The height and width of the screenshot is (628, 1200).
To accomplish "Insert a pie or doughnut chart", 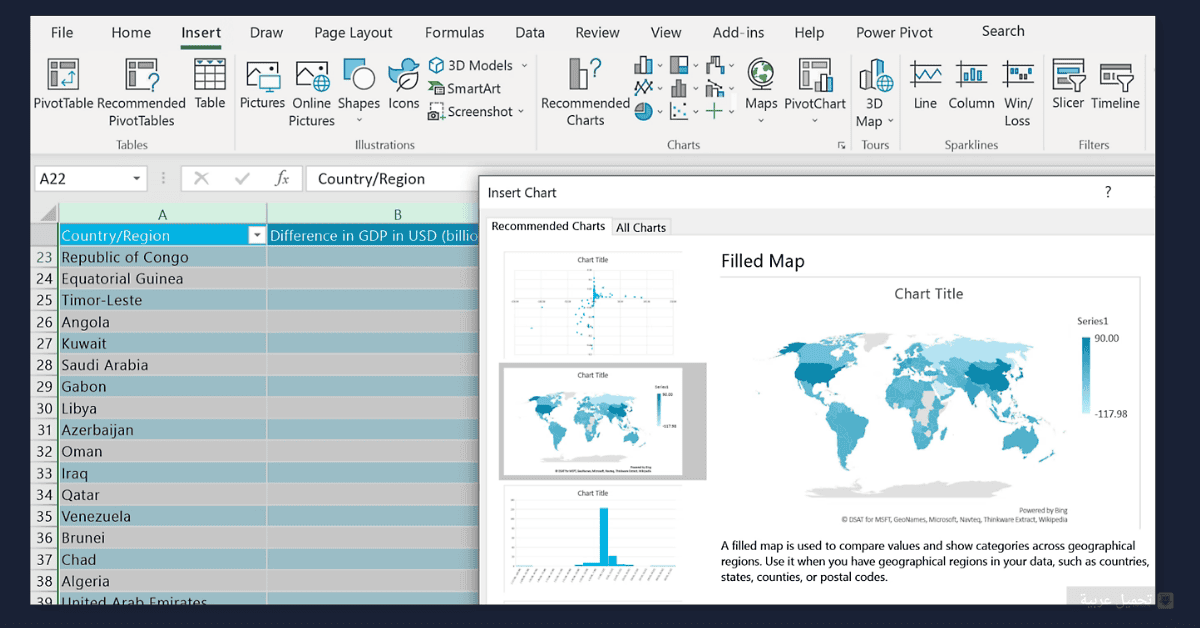I will tap(642, 111).
